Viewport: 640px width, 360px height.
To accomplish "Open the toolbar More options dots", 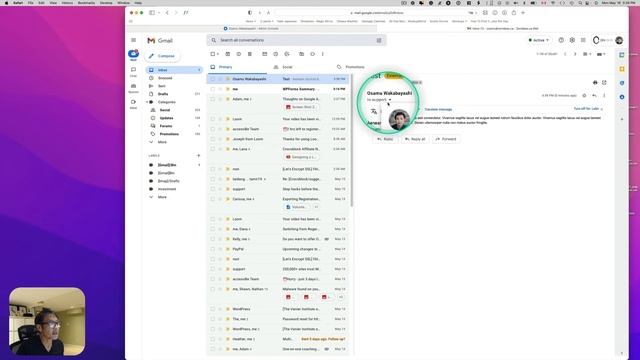I will 322,54.
